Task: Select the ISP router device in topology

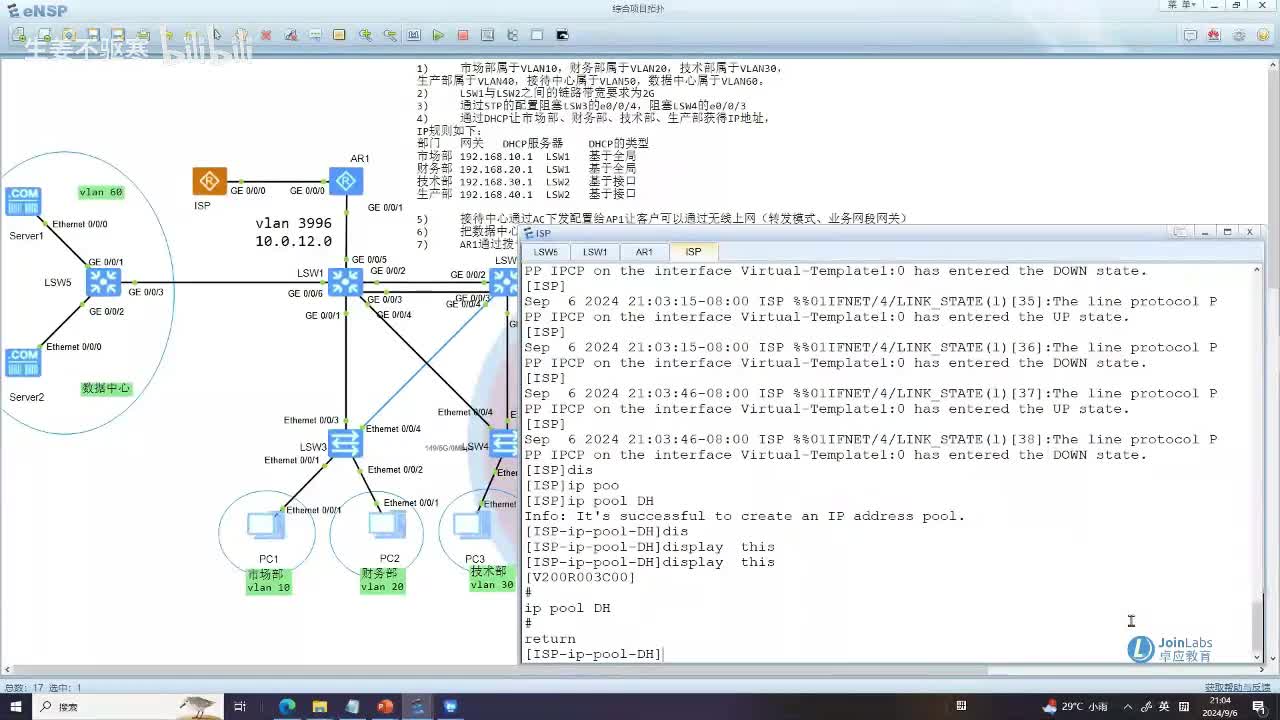Action: [210, 181]
